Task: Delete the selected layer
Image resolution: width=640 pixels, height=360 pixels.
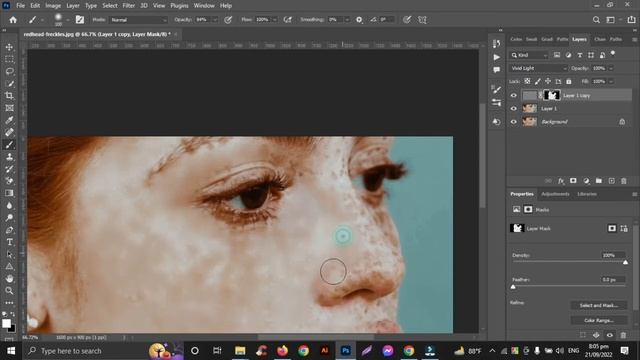Action: [624, 181]
